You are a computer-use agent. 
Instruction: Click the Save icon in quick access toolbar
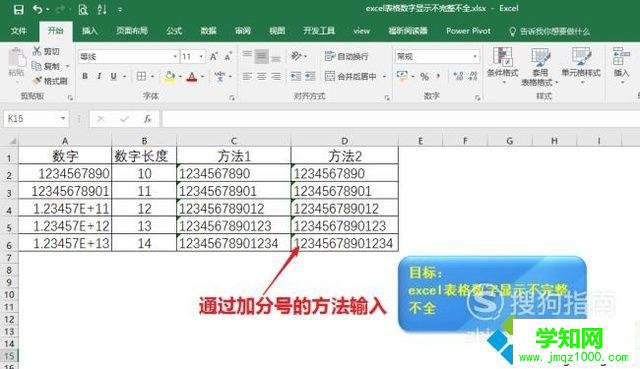18,9
